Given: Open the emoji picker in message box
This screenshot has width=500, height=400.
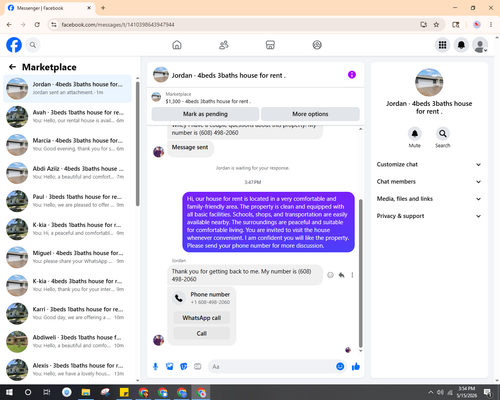Looking at the screenshot, I should click(x=340, y=367).
